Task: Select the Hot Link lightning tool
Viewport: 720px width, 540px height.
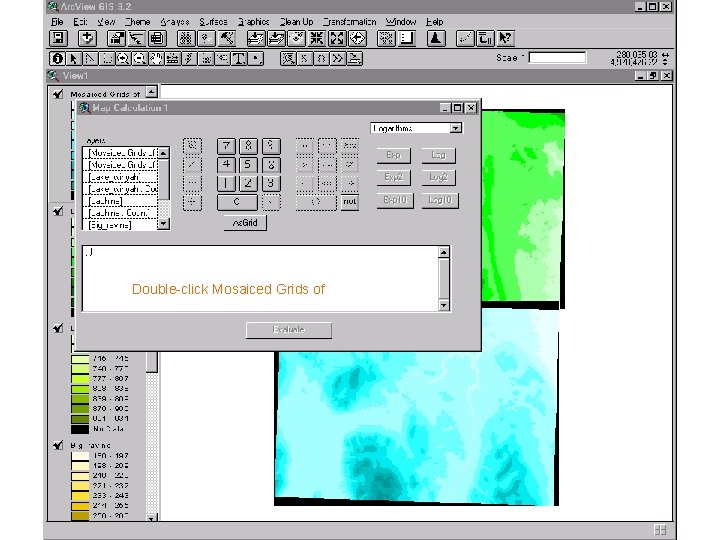Action: (x=189, y=59)
